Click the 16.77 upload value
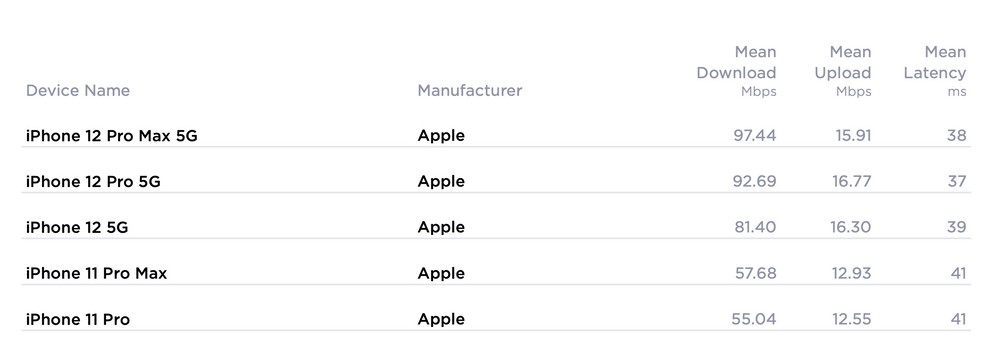The height and width of the screenshot is (363, 1000). 851,181
